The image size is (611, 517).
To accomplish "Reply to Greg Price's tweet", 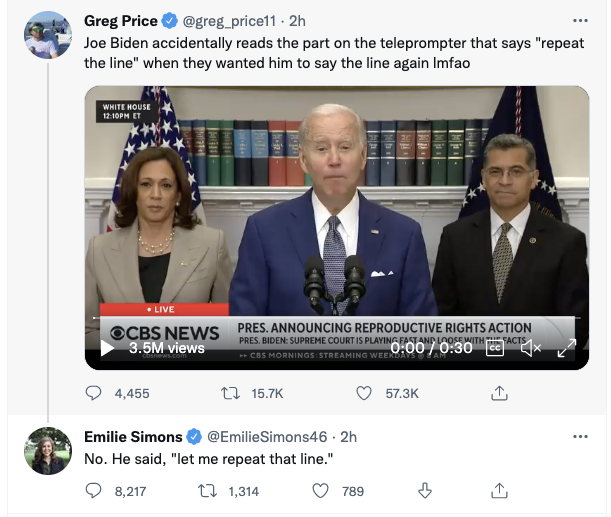I will coord(94,393).
